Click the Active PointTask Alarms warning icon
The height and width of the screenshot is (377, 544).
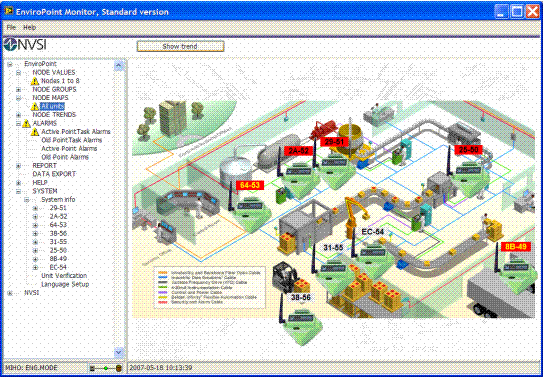coord(35,132)
